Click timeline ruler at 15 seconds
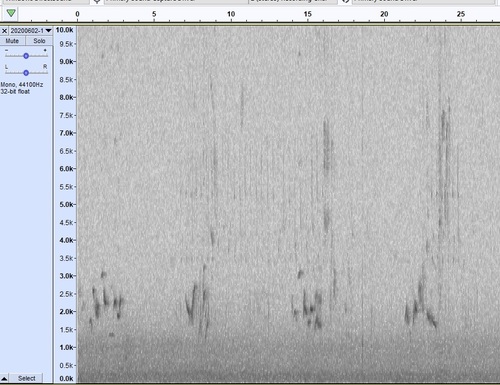 tap(308, 14)
